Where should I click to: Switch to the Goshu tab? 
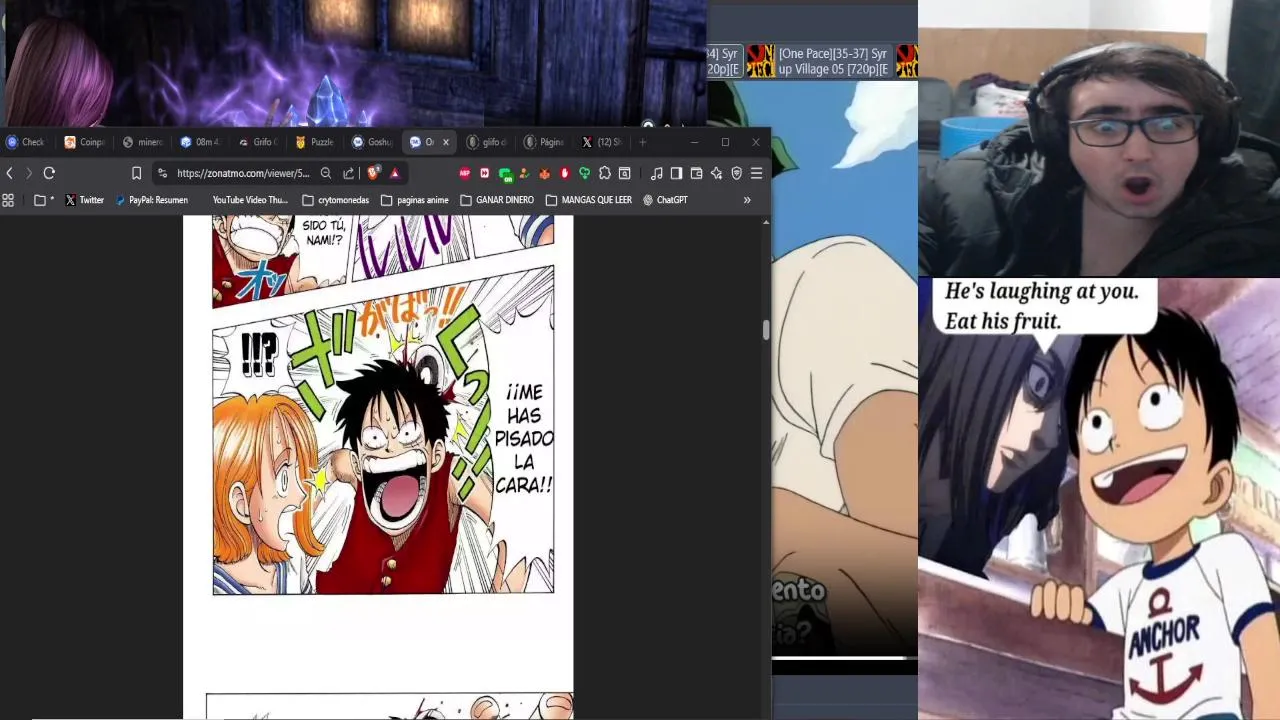point(372,142)
